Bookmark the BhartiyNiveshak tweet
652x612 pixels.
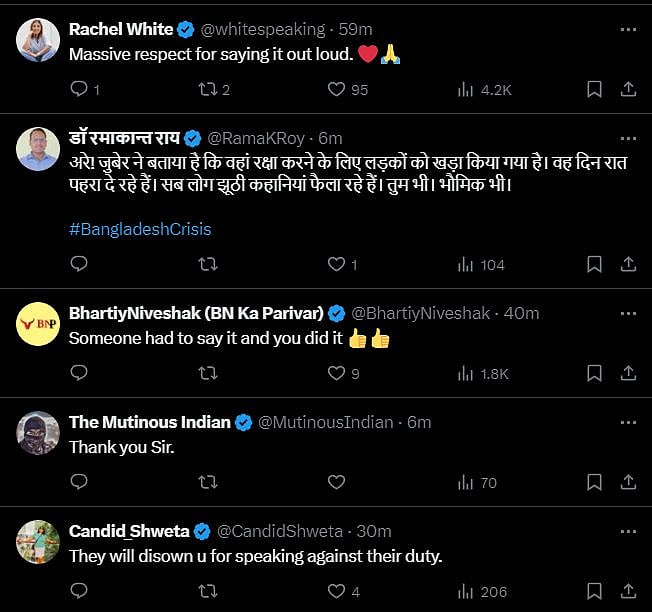pyautogui.click(x=594, y=373)
